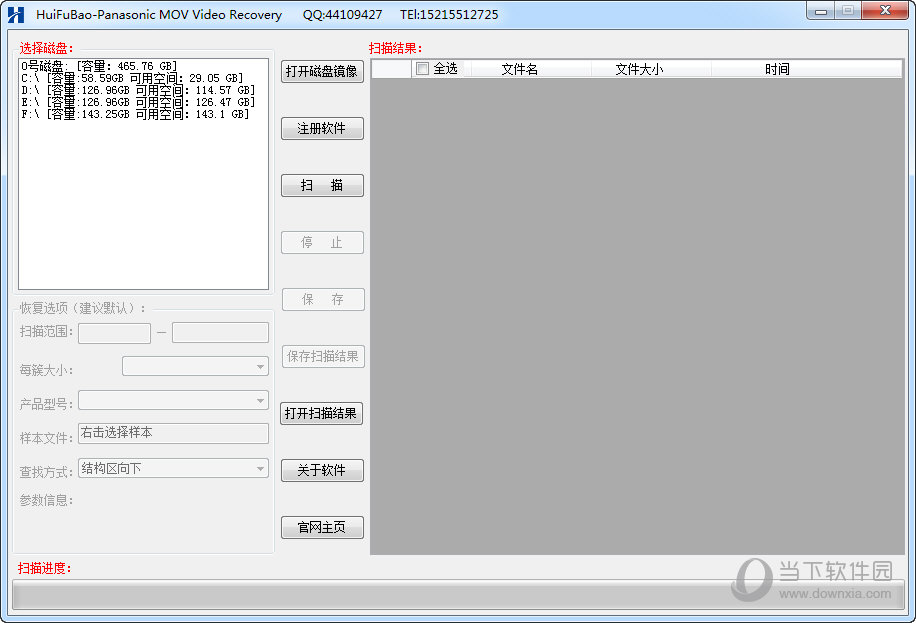Click the 打开磁盘镜像 button

coord(322,71)
